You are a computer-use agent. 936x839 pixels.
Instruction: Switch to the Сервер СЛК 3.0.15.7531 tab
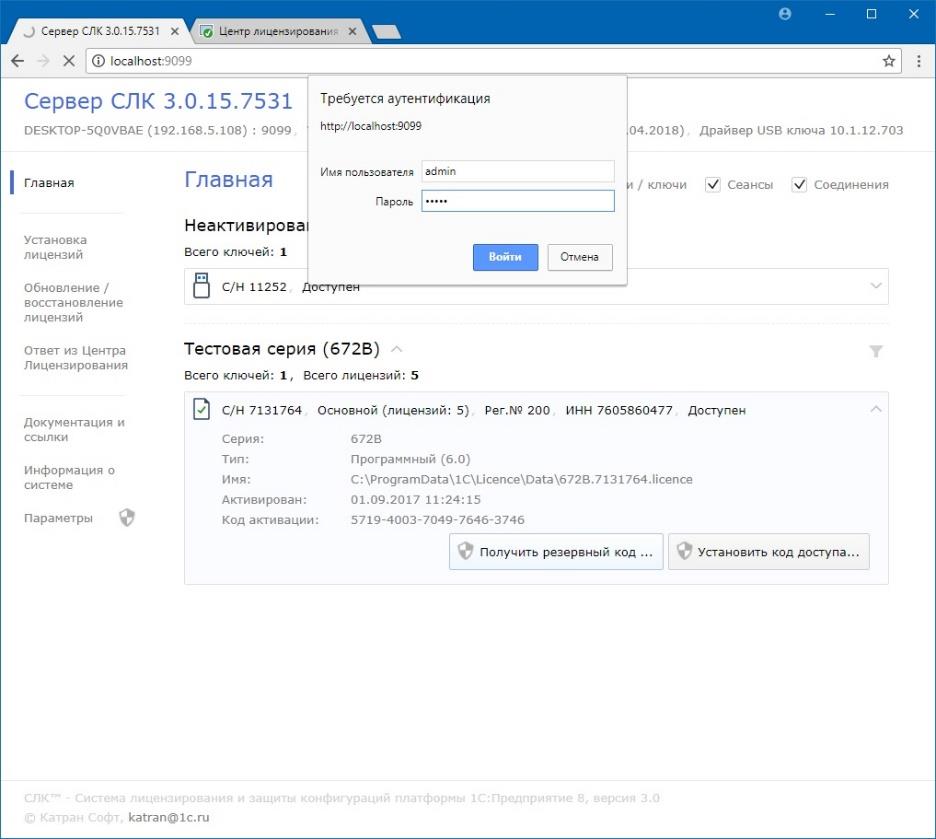[100, 32]
